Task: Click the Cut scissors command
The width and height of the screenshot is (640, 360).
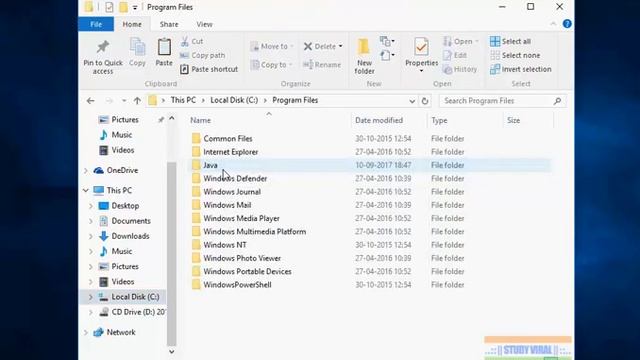Action: (x=192, y=41)
